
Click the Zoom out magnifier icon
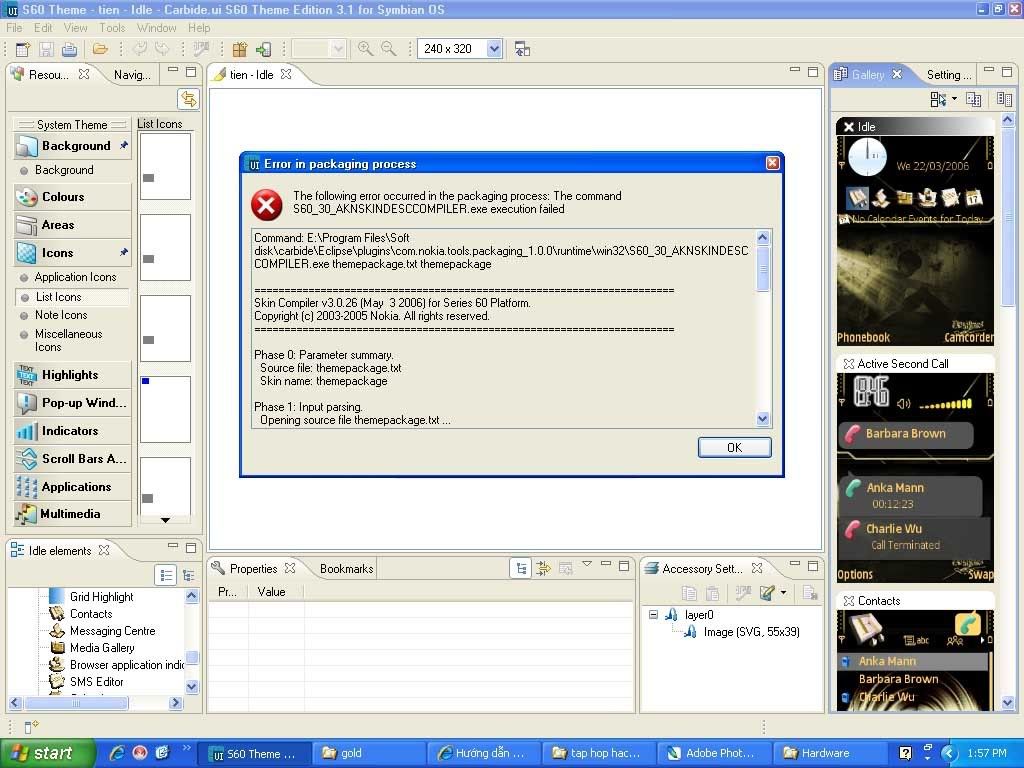(389, 49)
